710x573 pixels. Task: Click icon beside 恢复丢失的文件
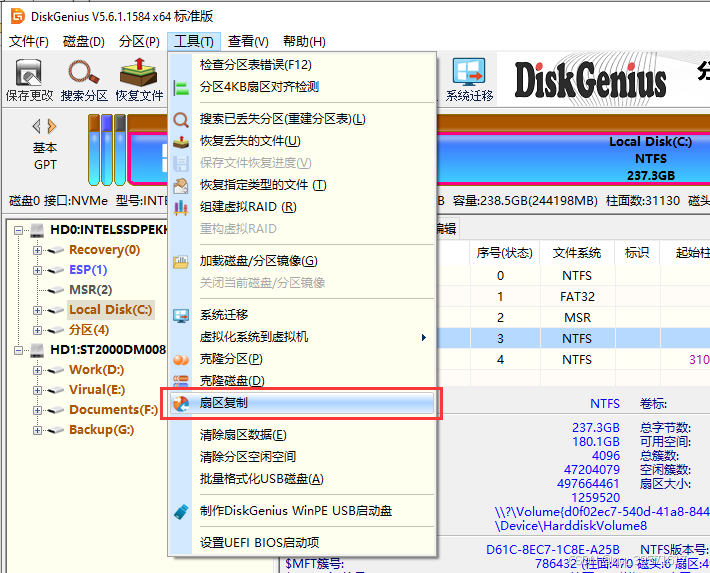pos(181,141)
